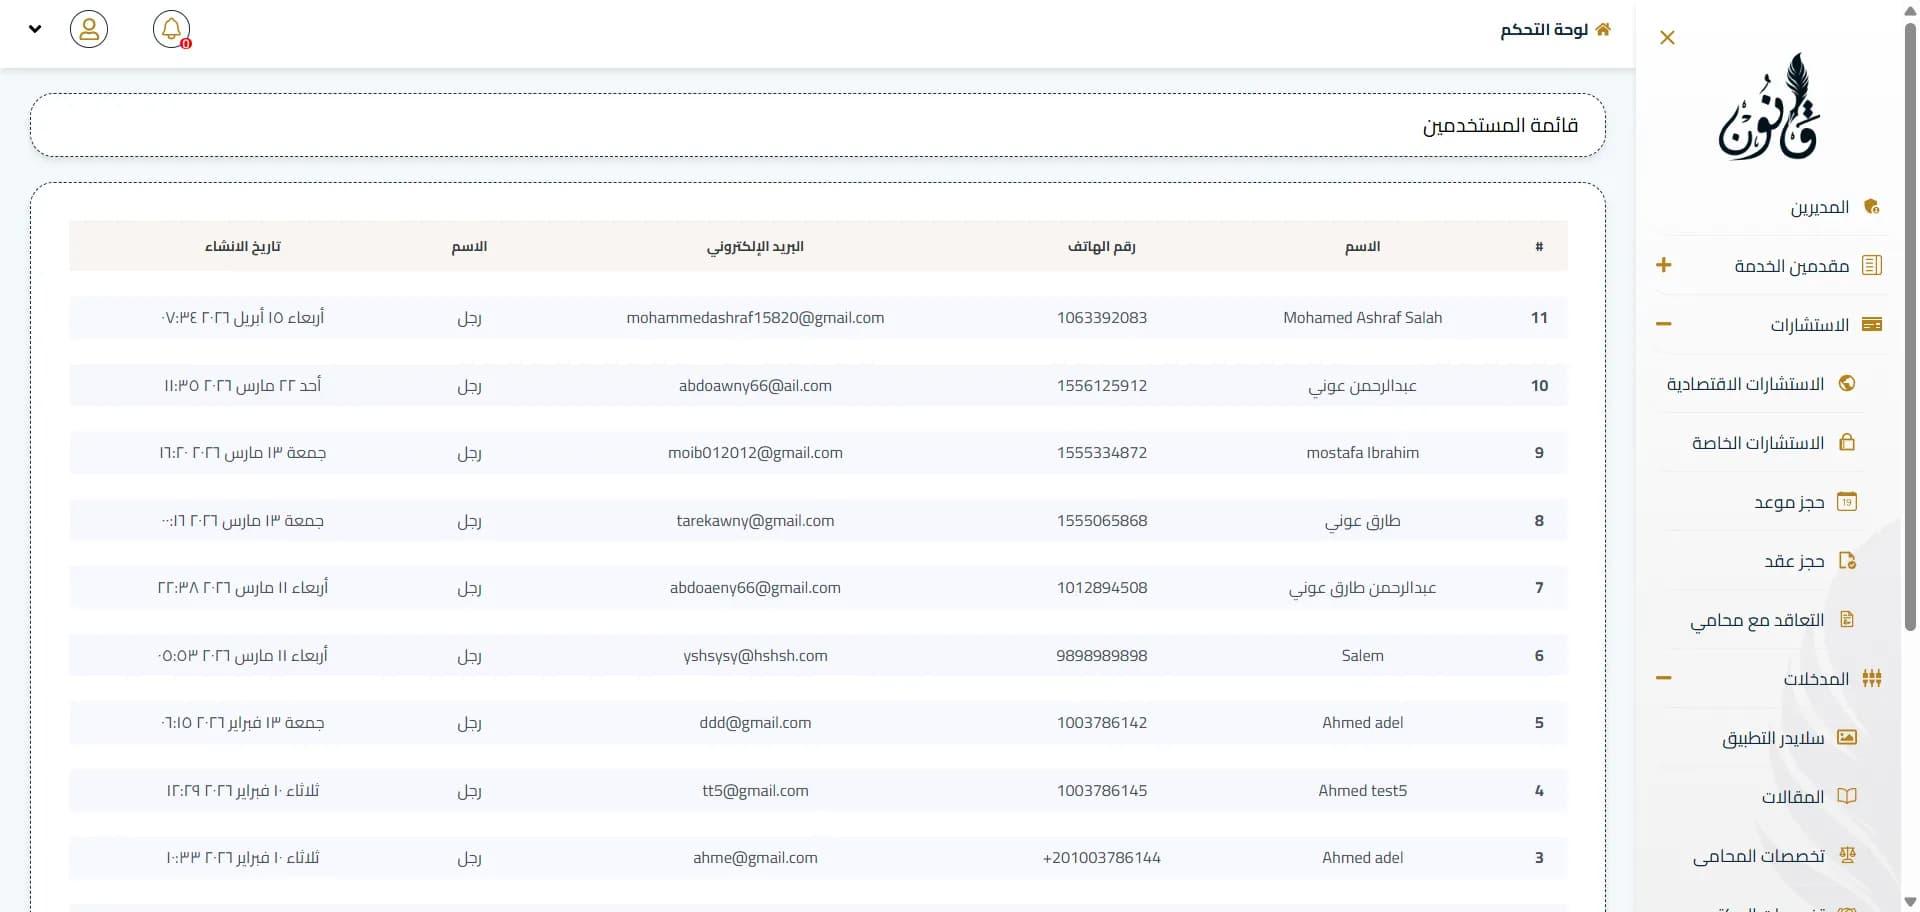Click phone number 1003786145

point(1102,790)
